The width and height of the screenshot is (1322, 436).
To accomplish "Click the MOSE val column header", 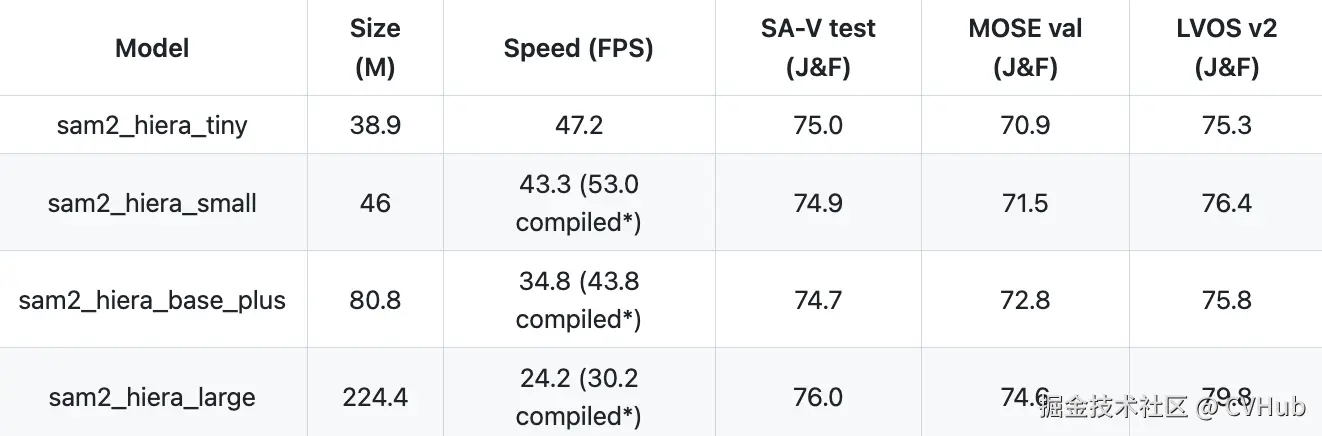I will [1025, 48].
